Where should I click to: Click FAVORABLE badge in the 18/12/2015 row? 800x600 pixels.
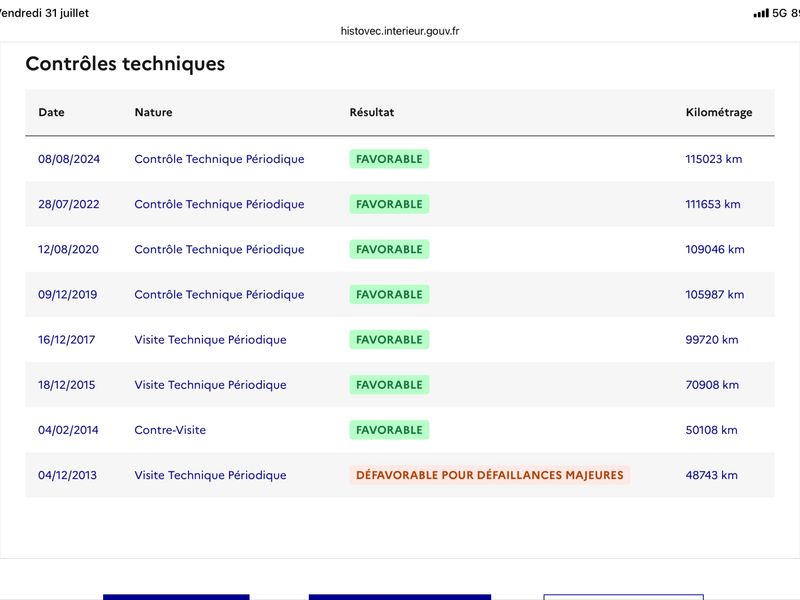(x=389, y=385)
